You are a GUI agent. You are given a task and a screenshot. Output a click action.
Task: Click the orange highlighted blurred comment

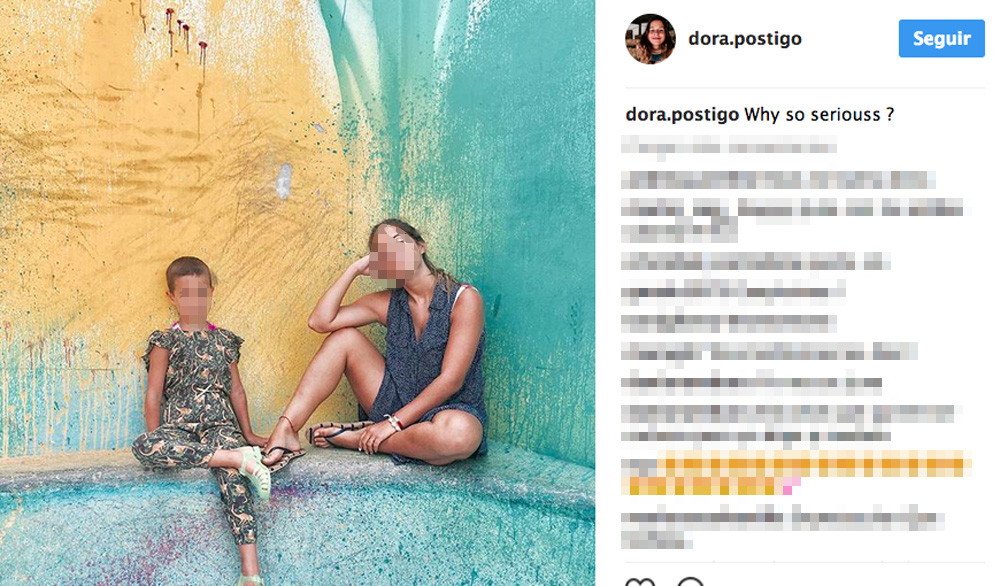tap(797, 472)
